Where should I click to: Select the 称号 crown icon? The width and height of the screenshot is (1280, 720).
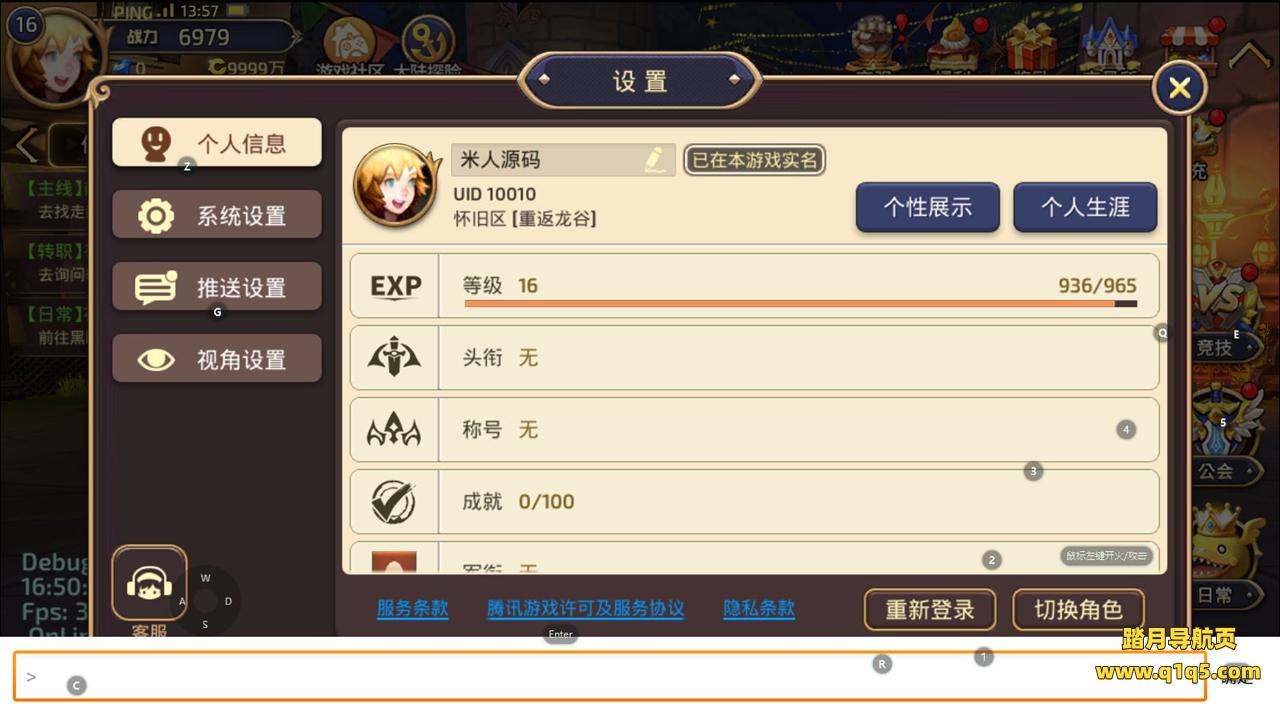tap(394, 430)
